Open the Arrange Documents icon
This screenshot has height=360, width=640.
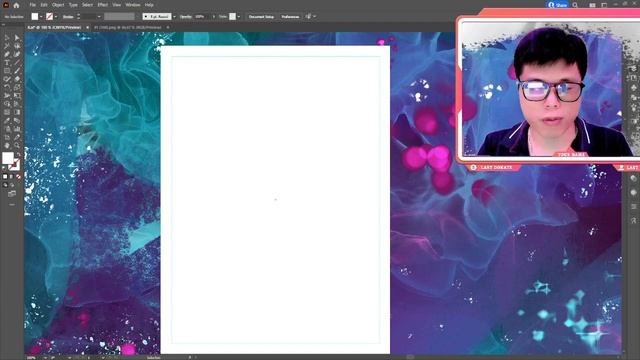pyautogui.click(x=592, y=5)
